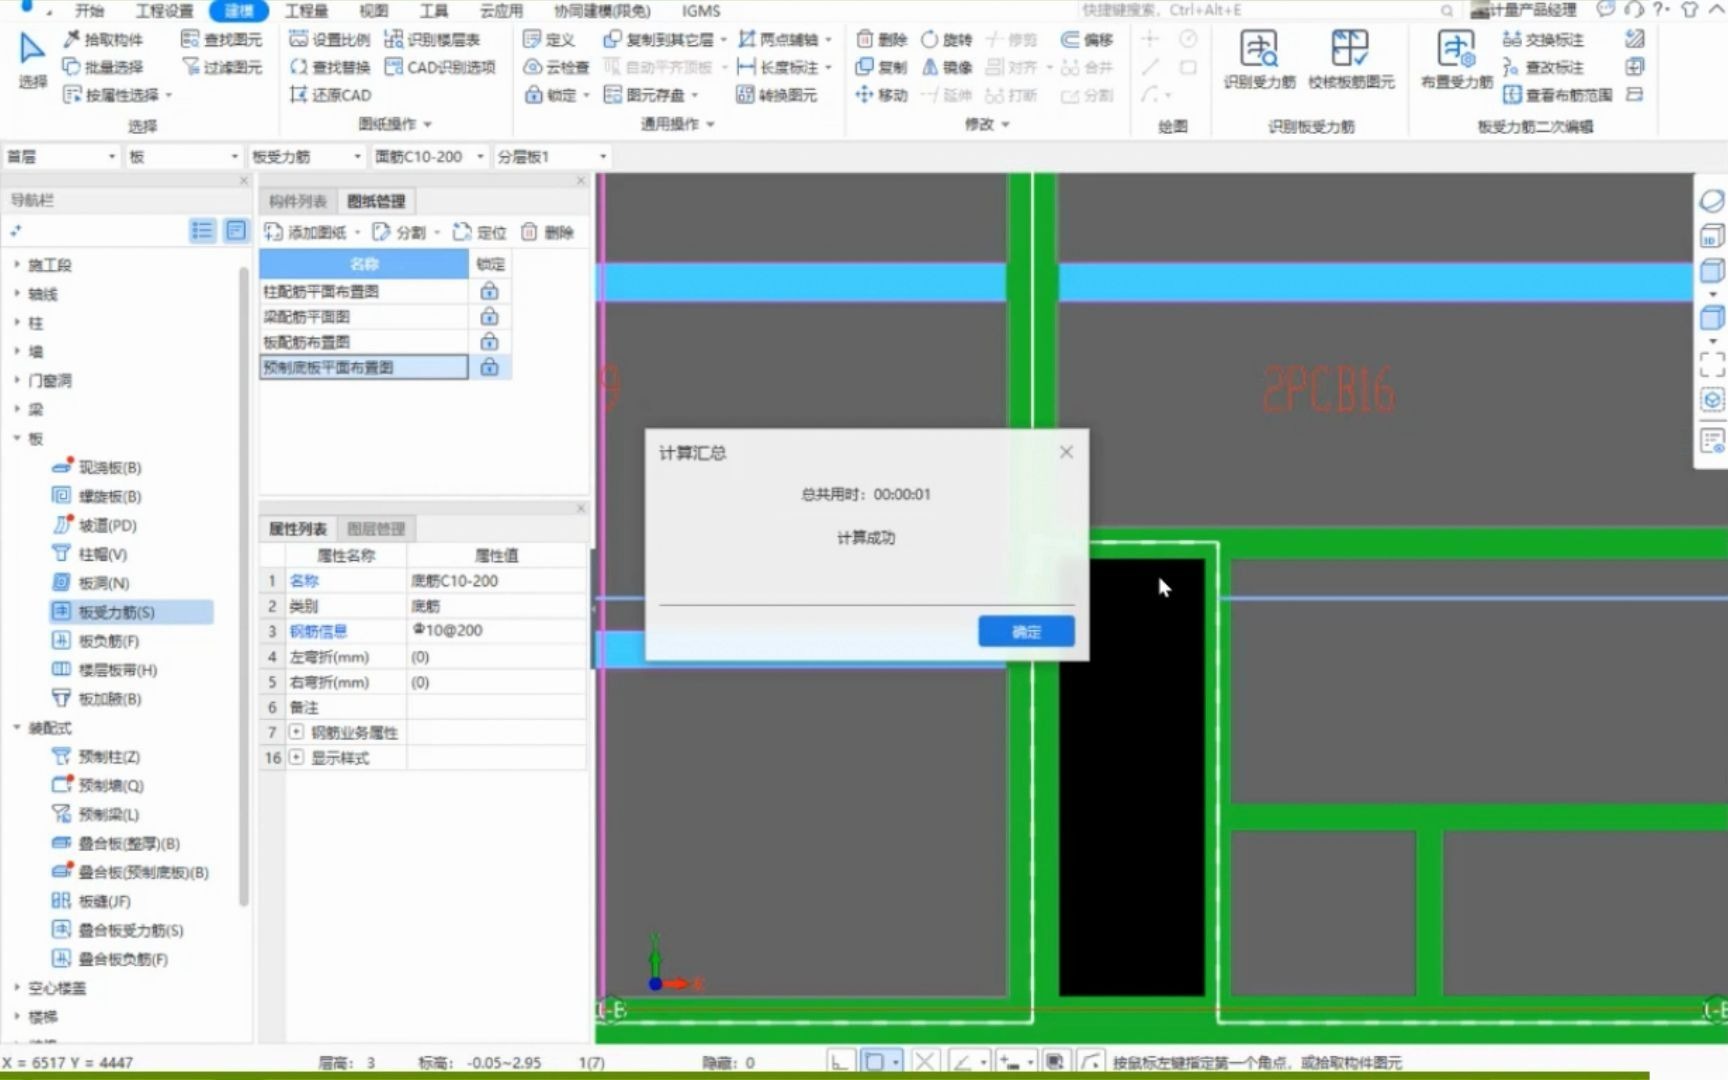Select the 交换标注 tool
The image size is (1728, 1080).
point(1544,39)
